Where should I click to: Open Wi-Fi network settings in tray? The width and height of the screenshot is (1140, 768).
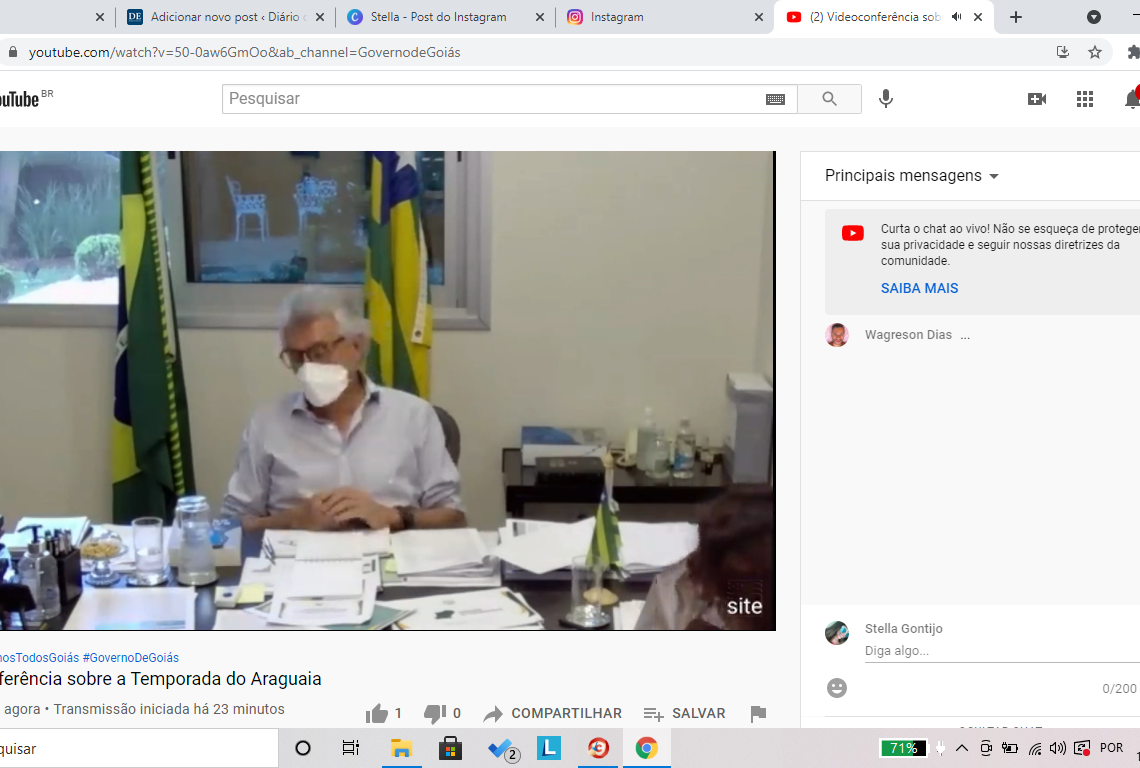(x=1035, y=748)
